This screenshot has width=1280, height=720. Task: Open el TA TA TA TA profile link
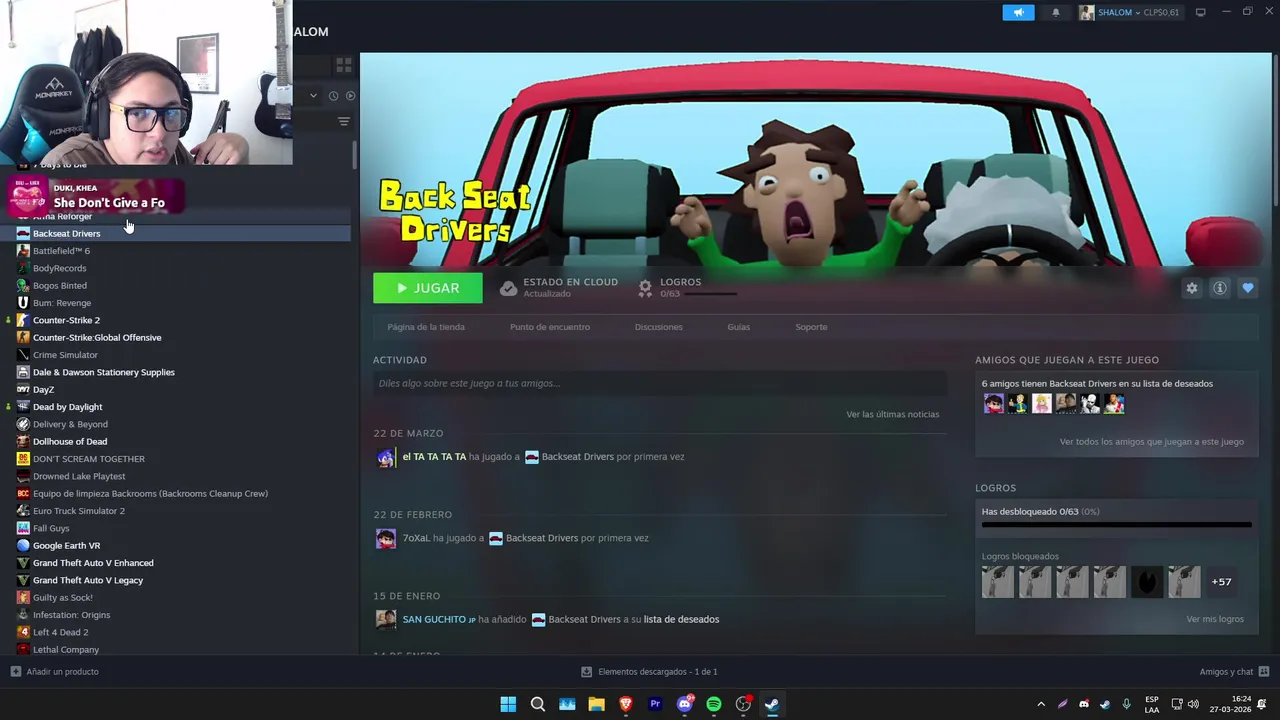coord(434,457)
